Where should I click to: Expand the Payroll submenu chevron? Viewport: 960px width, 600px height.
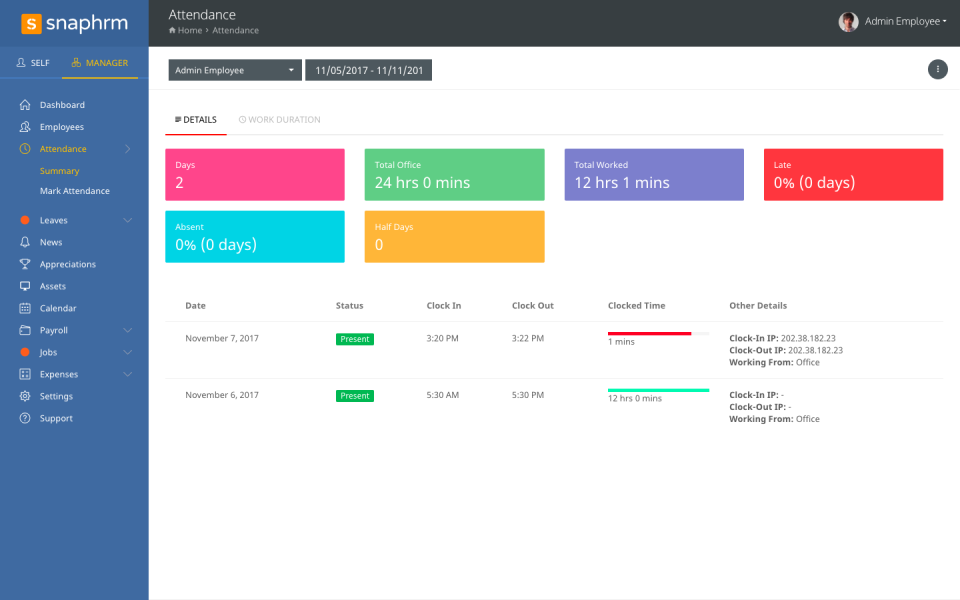[127, 330]
